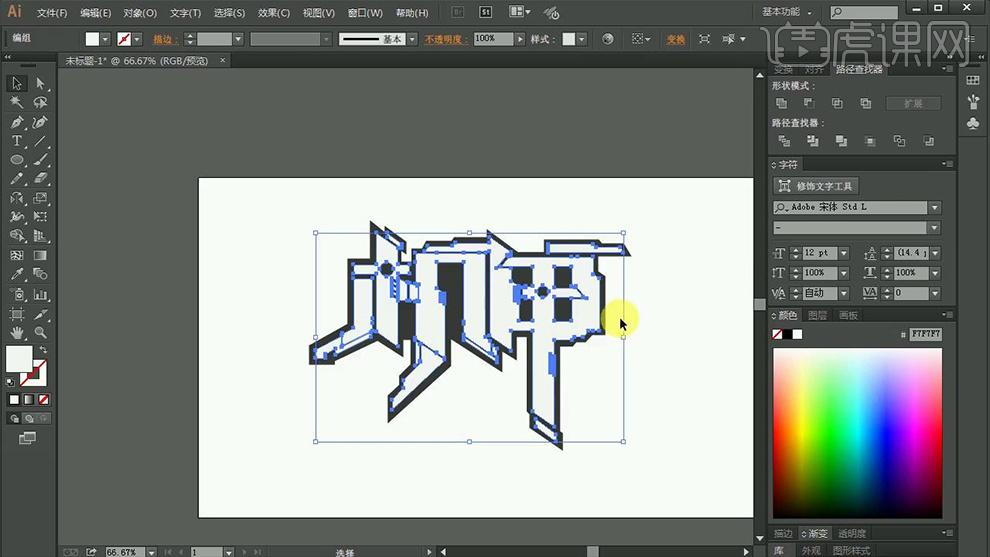Viewport: 990px width, 557px height.
Task: Click the Unite shape mode icon
Action: [x=781, y=103]
